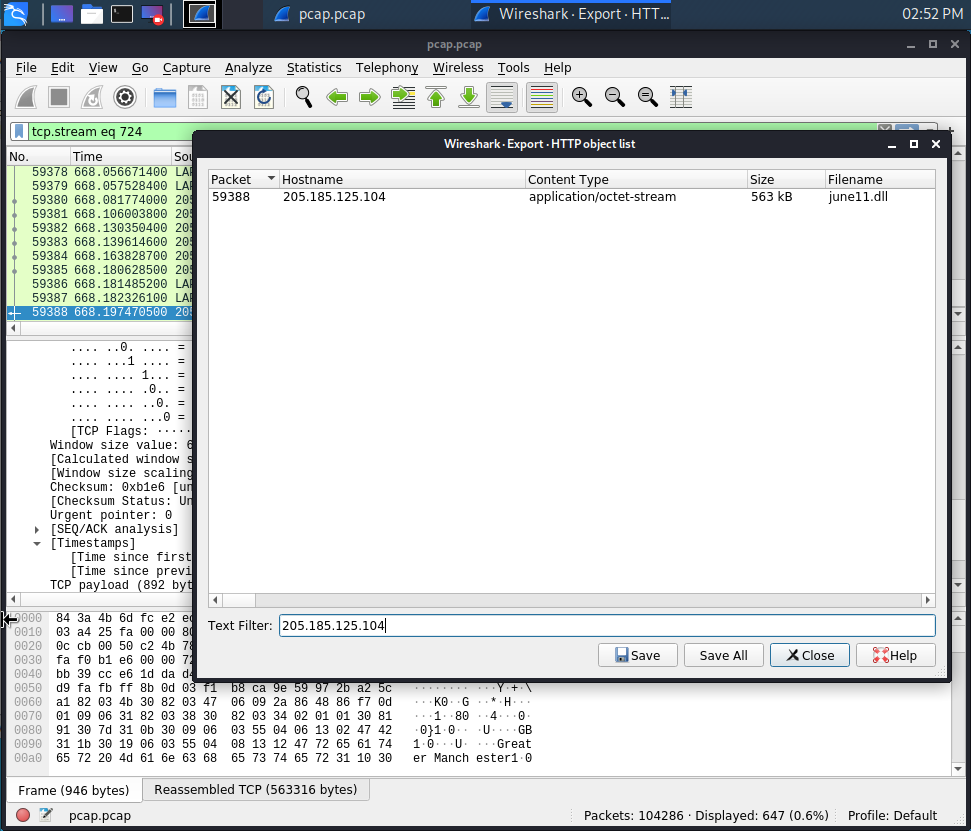The image size is (971, 831).
Task: Click Time column header in packet list
Action: 120,156
